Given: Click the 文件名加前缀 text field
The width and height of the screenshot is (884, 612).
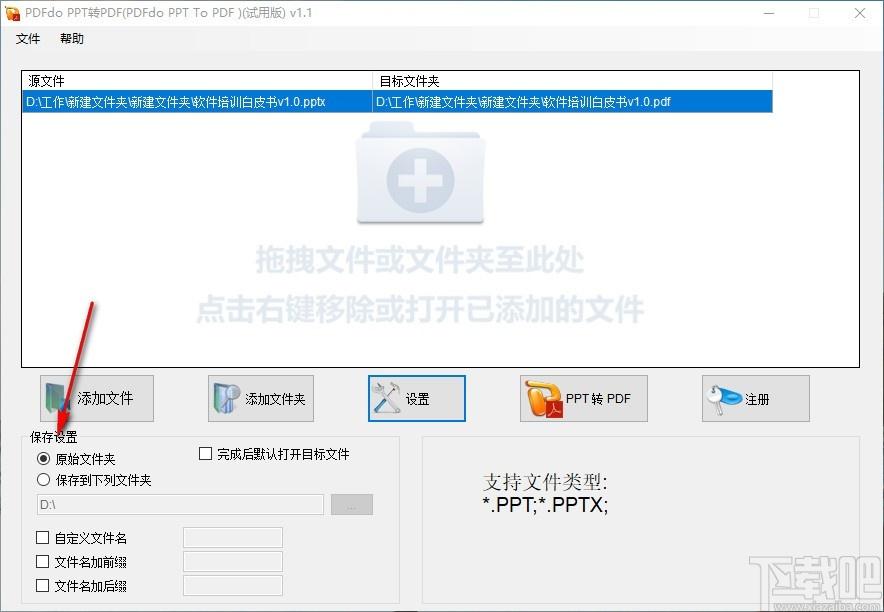Looking at the screenshot, I should [x=233, y=562].
